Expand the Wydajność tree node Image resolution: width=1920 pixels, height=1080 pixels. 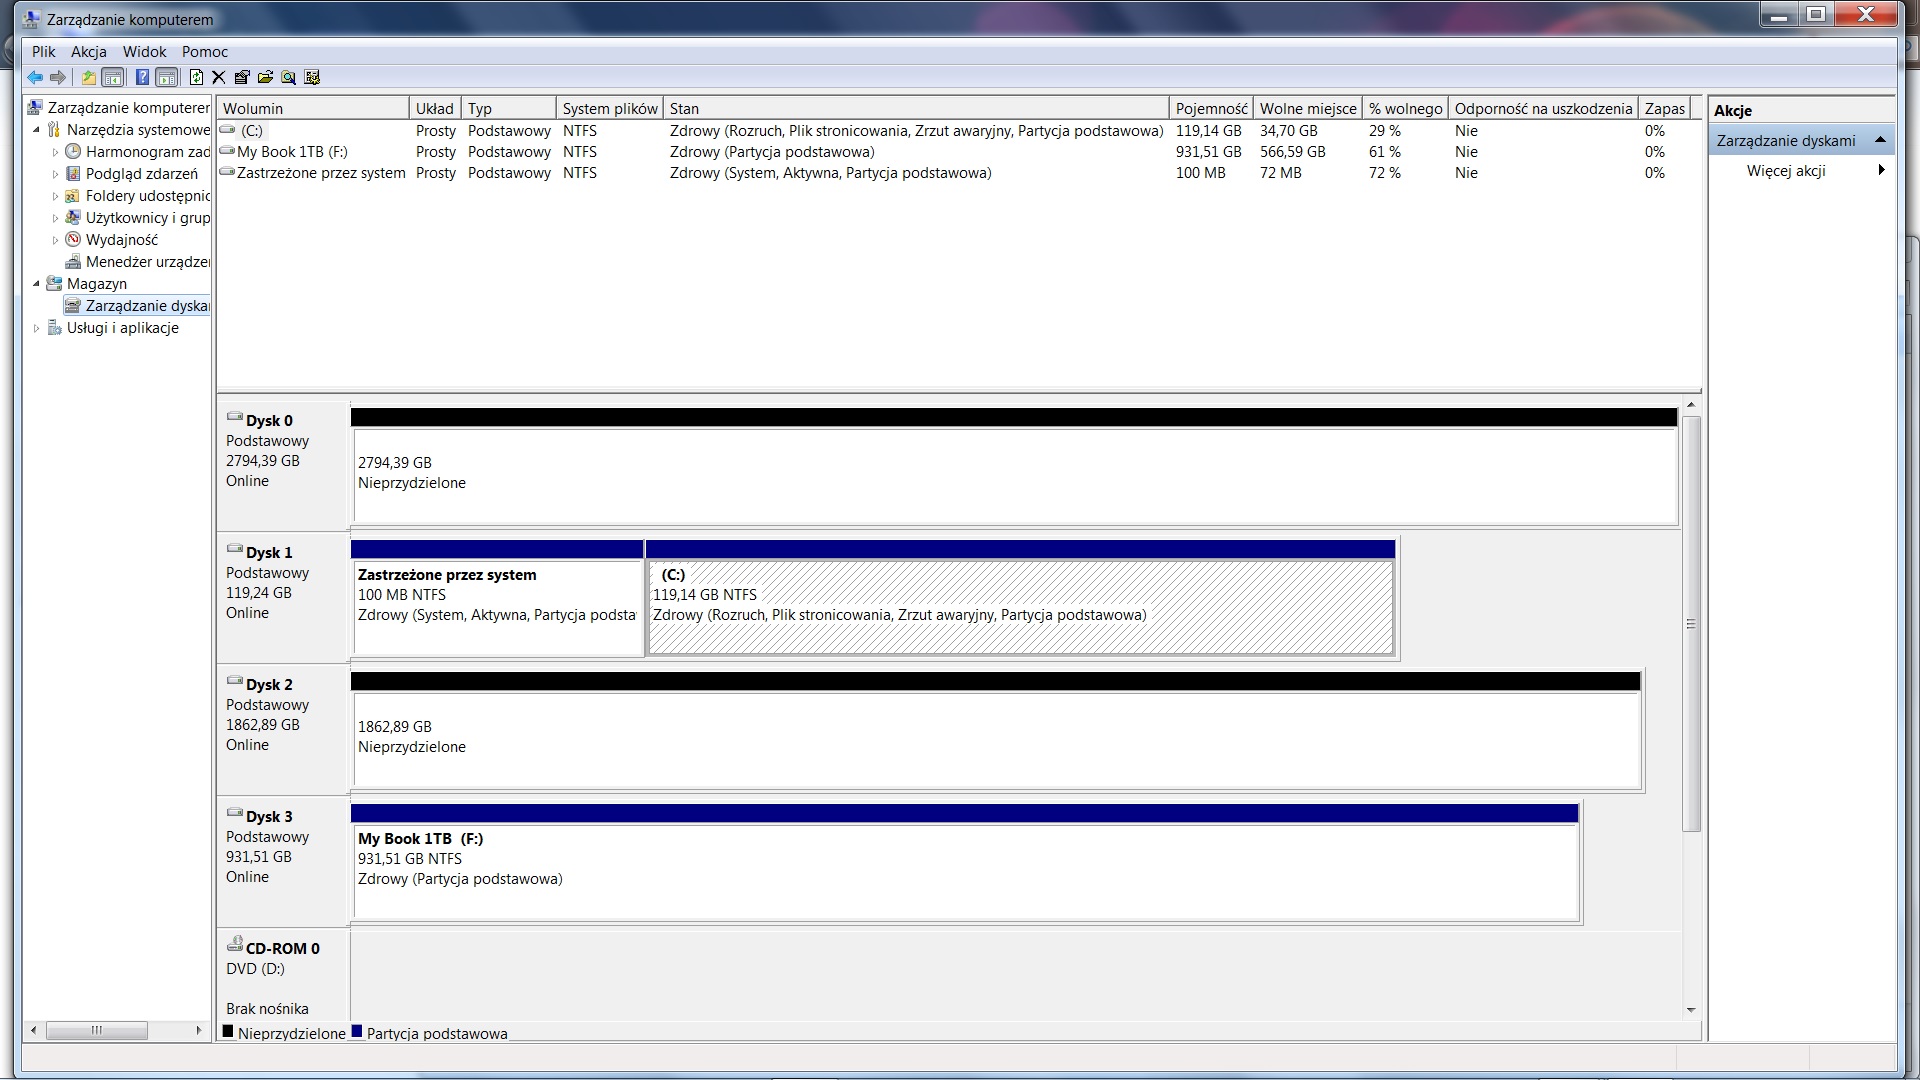[x=55, y=240]
